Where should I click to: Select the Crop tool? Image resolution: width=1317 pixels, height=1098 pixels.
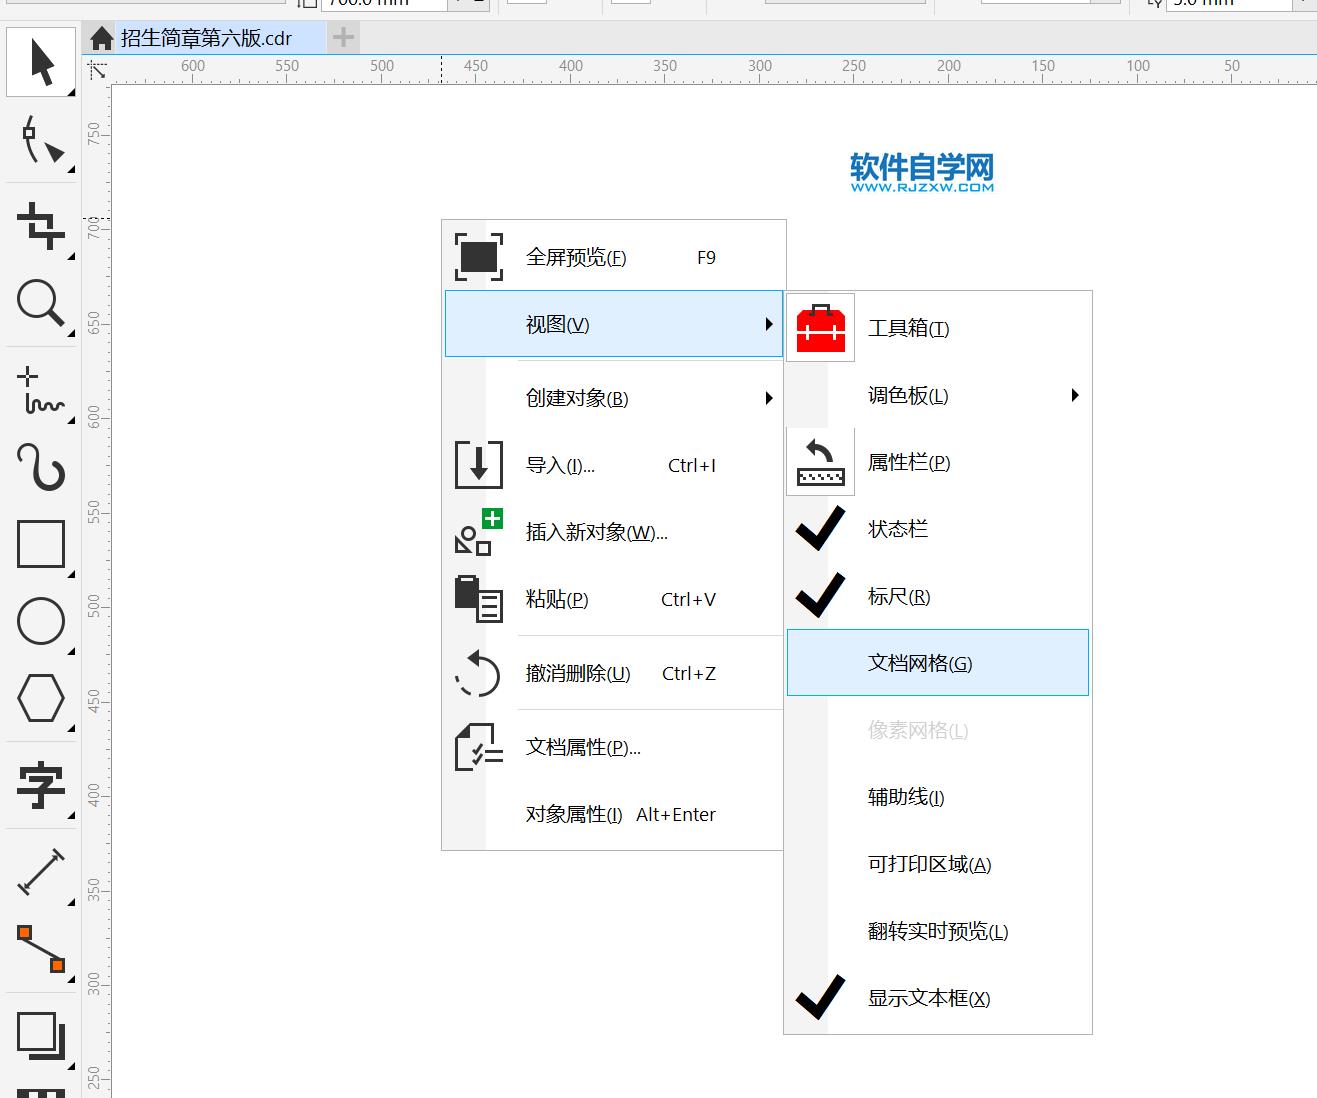coord(41,225)
